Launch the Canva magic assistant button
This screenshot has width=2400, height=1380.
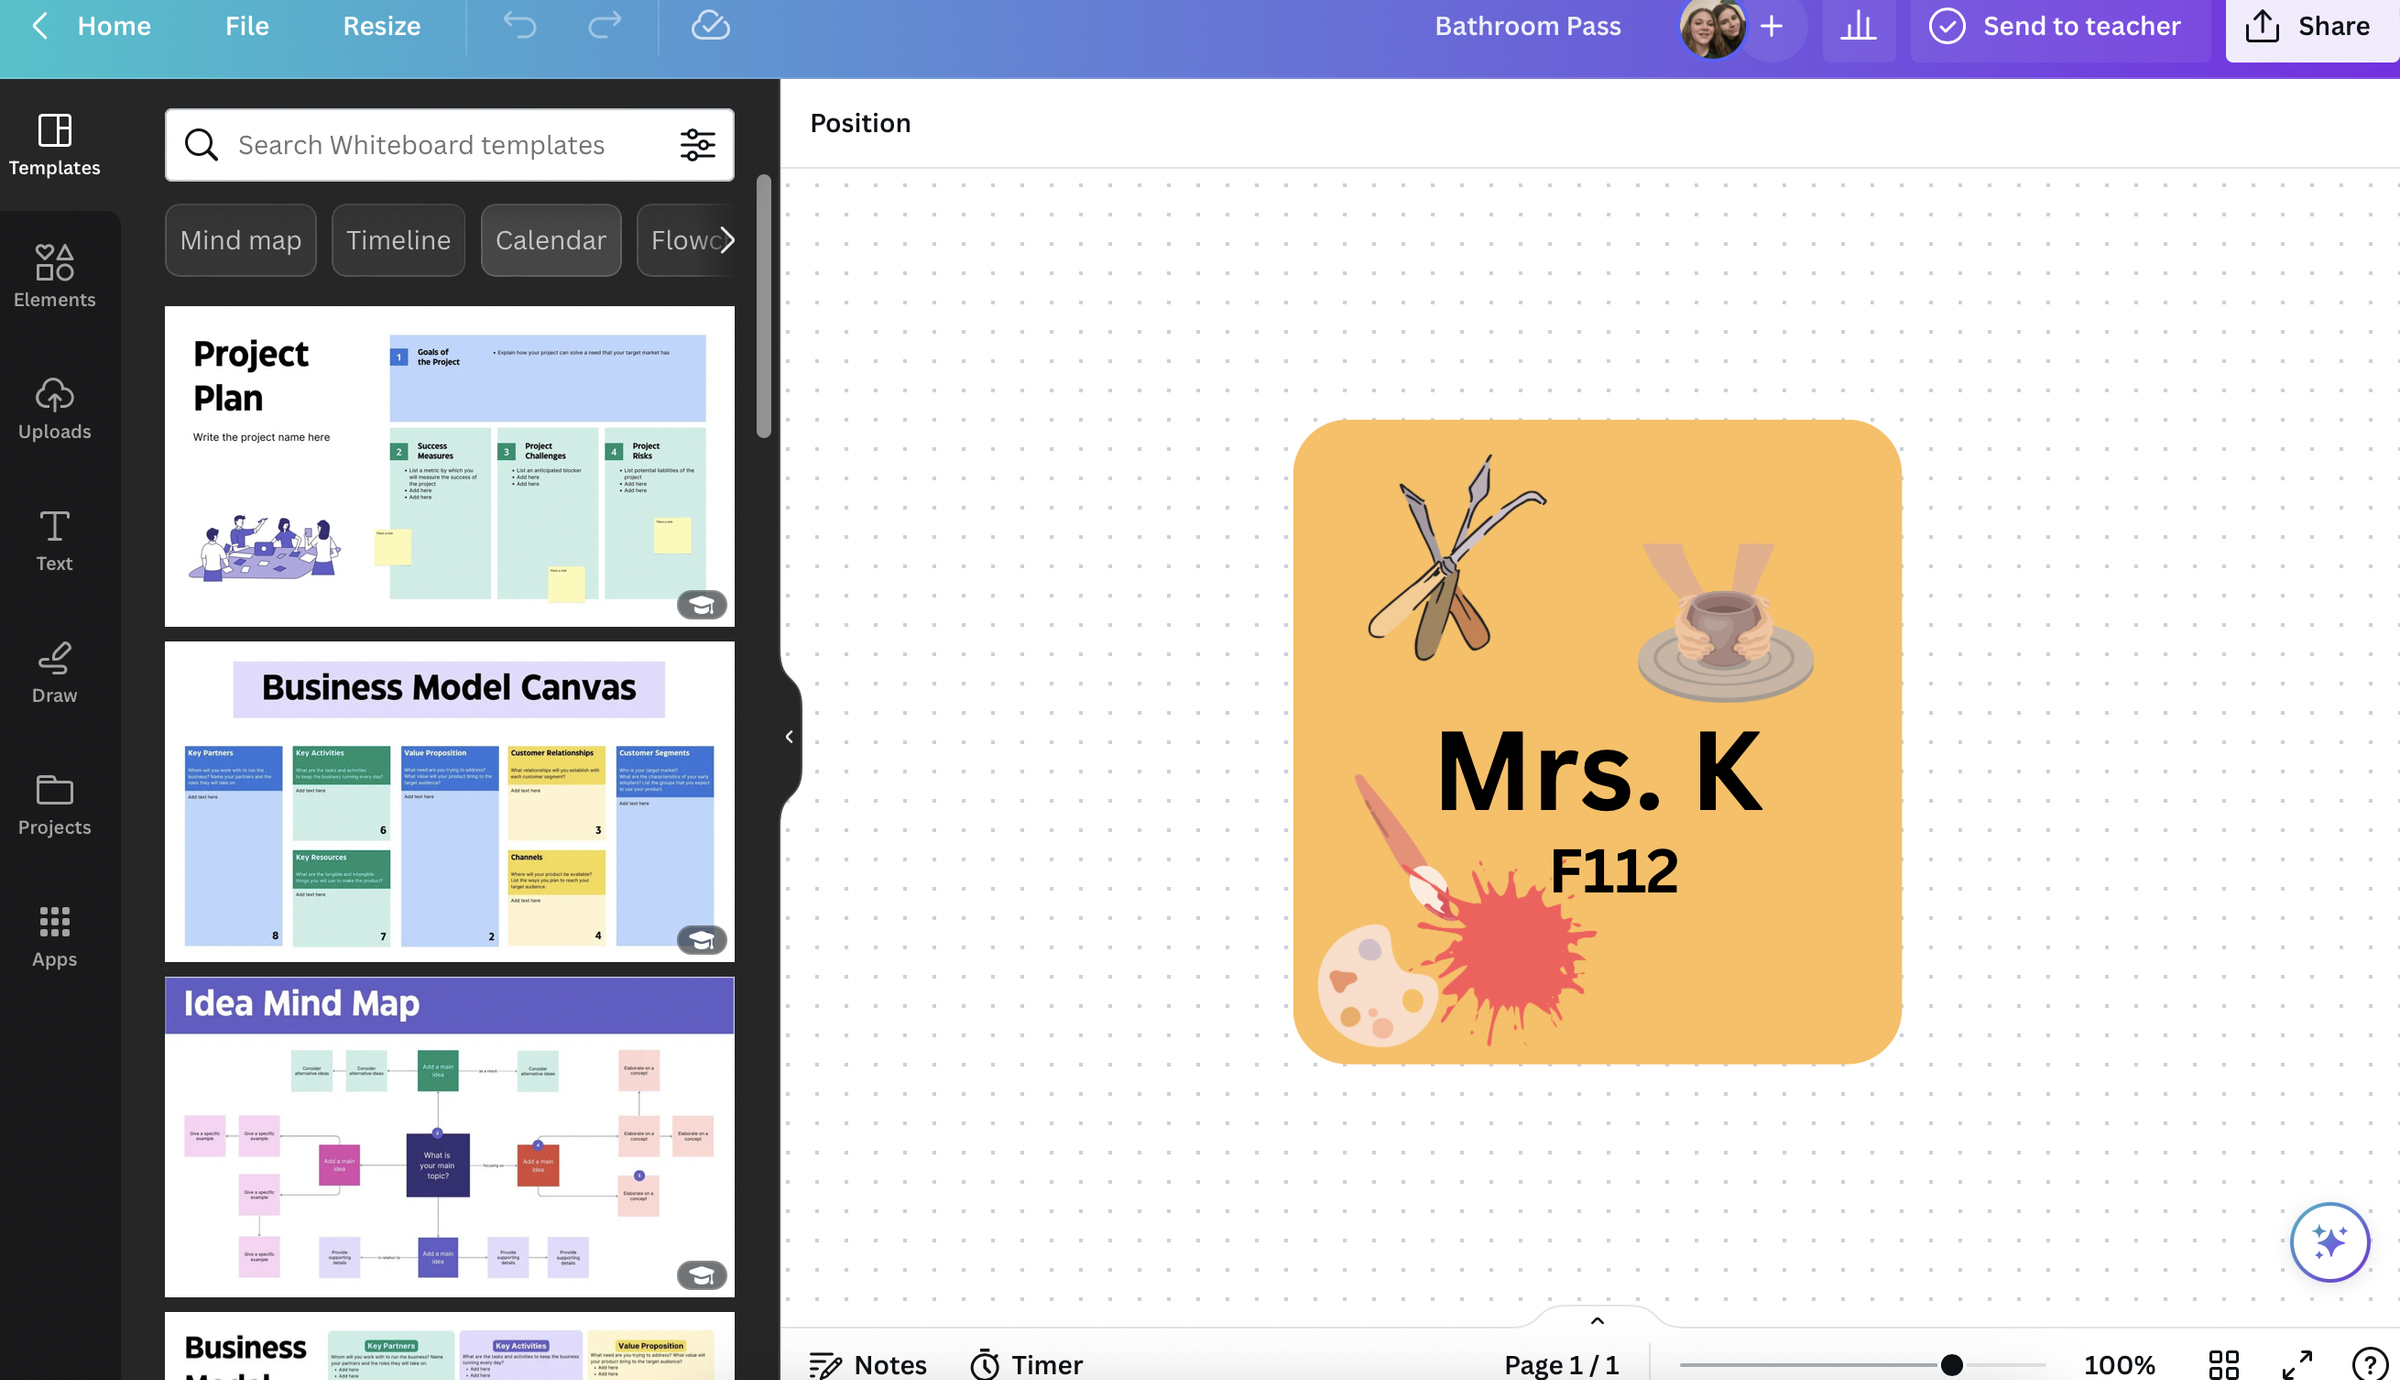coord(2330,1241)
